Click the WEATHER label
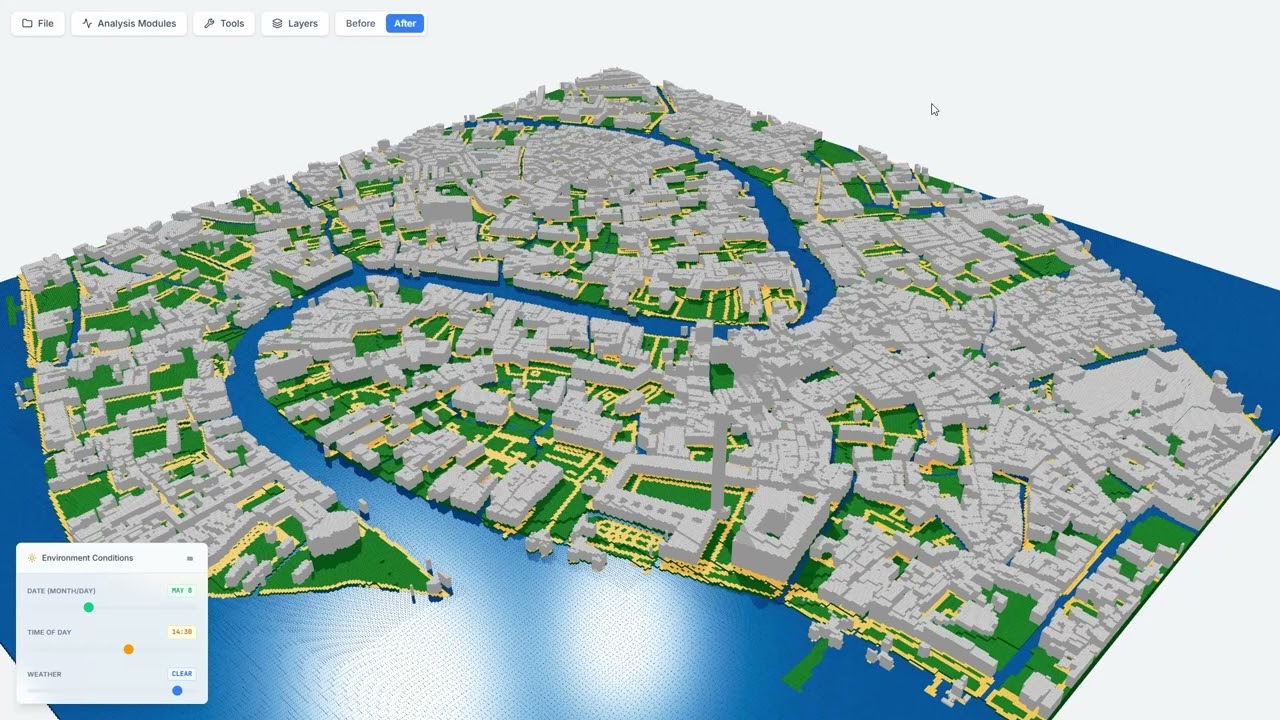The image size is (1280, 720). click(44, 674)
